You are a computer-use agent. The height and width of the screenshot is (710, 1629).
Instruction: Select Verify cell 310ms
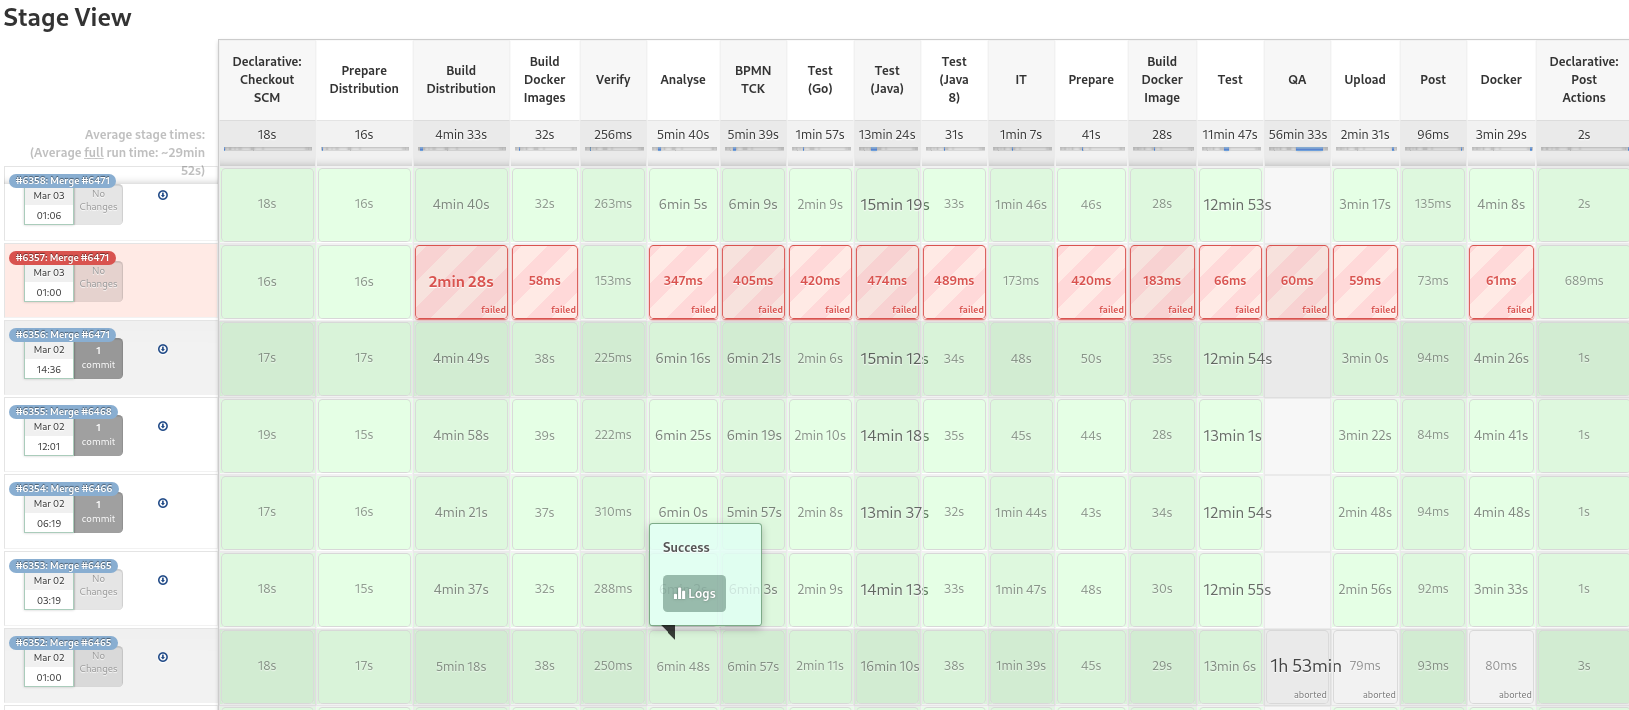(x=613, y=513)
